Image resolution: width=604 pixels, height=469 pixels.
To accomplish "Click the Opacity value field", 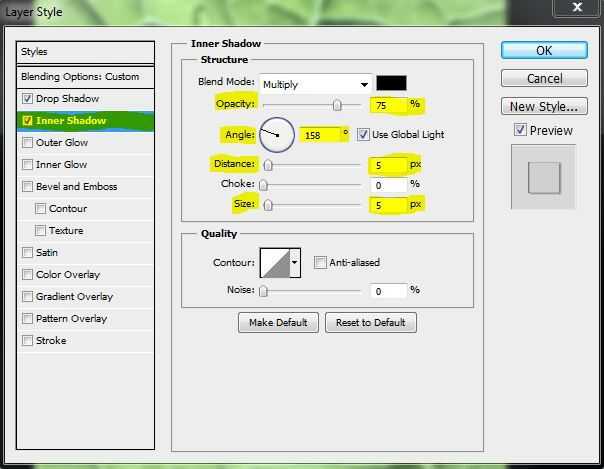I will coord(388,105).
